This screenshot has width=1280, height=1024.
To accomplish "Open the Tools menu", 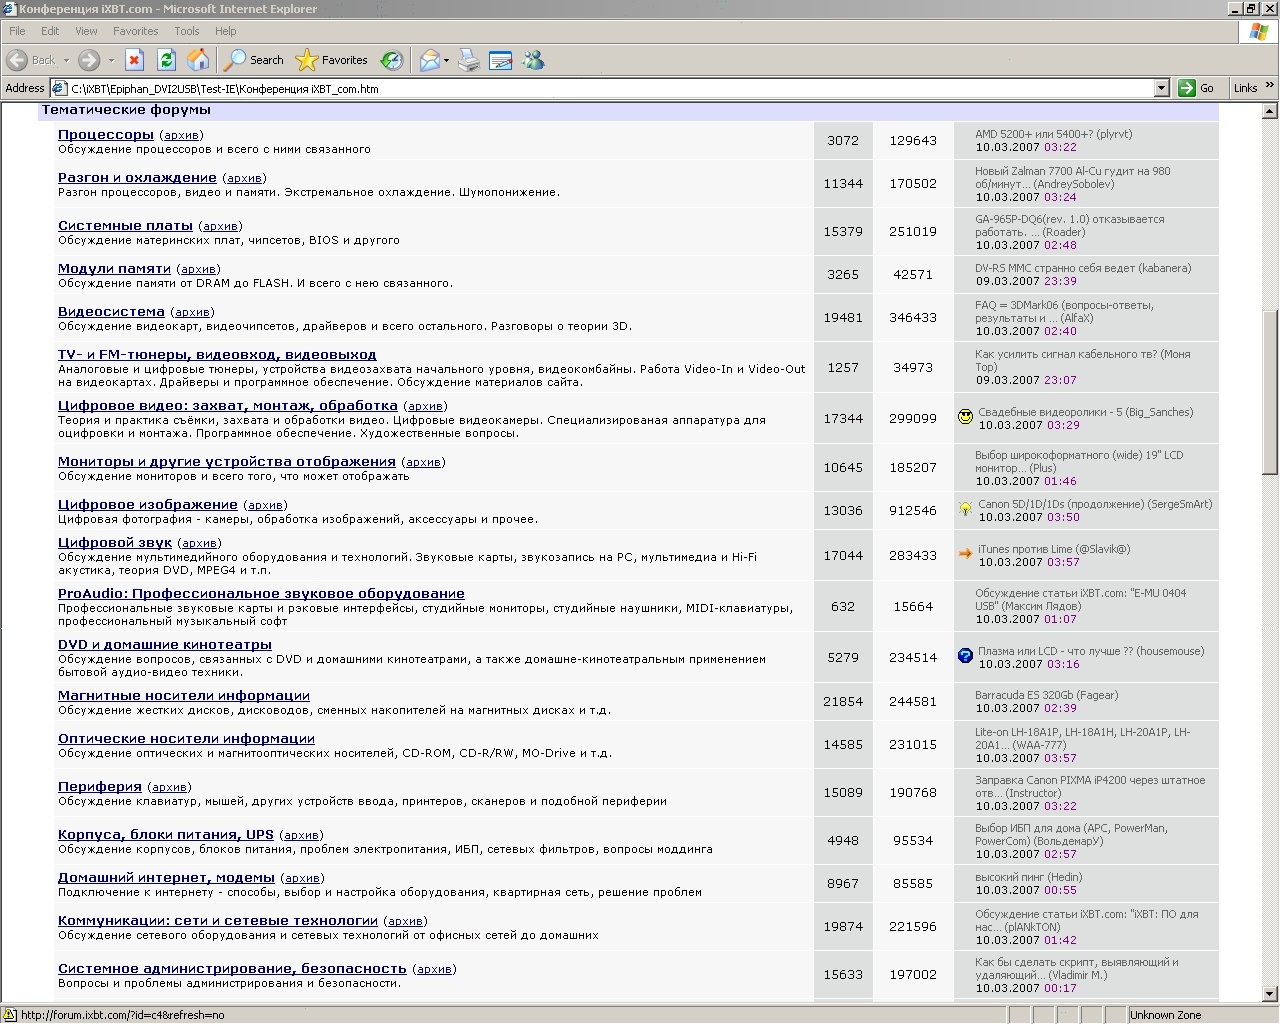I will point(186,31).
